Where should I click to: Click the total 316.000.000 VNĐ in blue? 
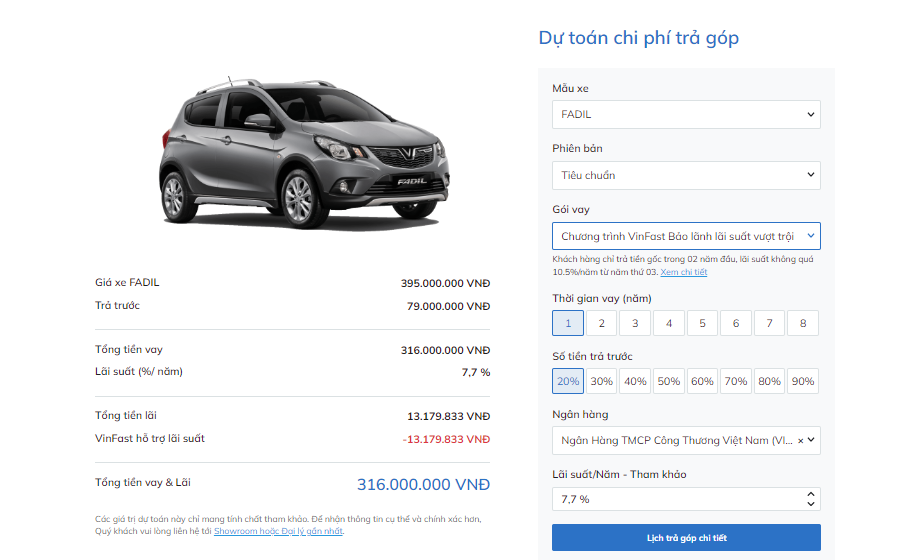[x=423, y=484]
